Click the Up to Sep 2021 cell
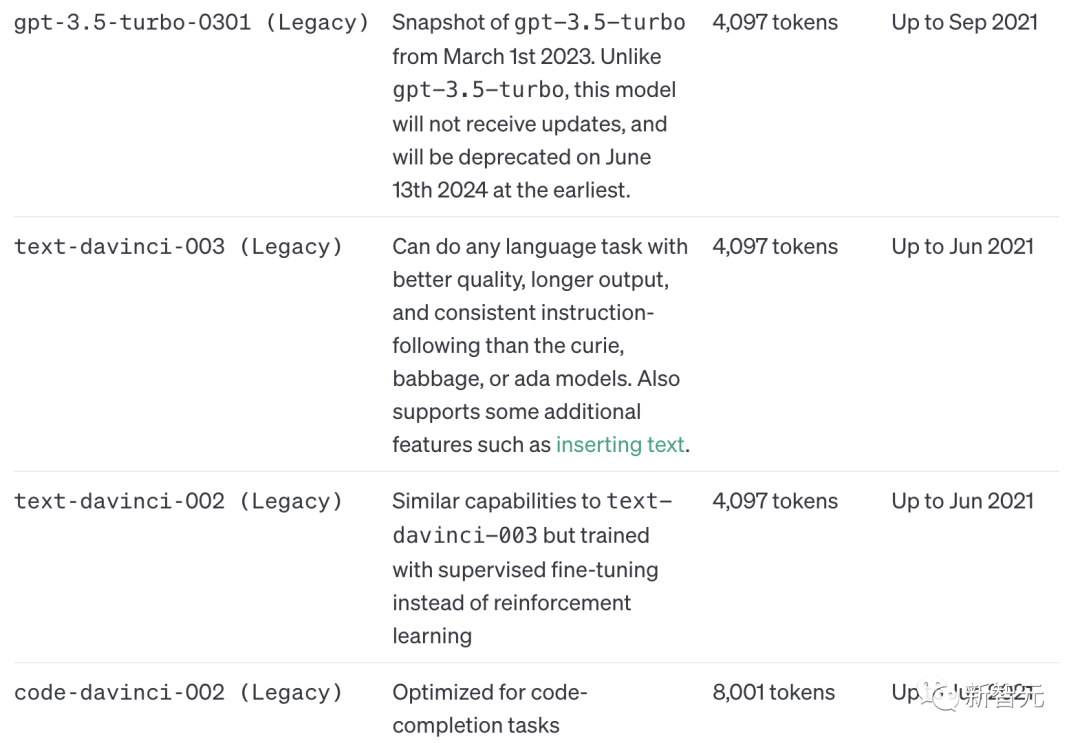Screen dimensions: 1080x743 964,23
